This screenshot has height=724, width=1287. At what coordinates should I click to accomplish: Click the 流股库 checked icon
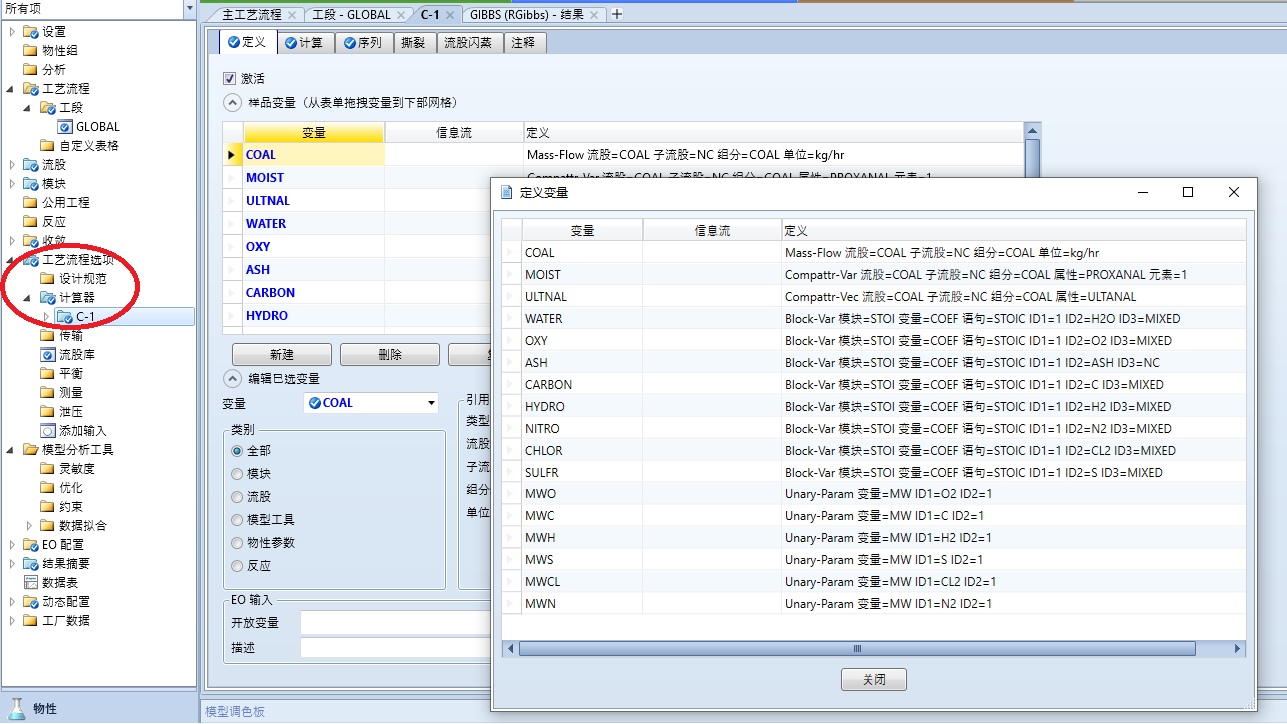pos(48,355)
